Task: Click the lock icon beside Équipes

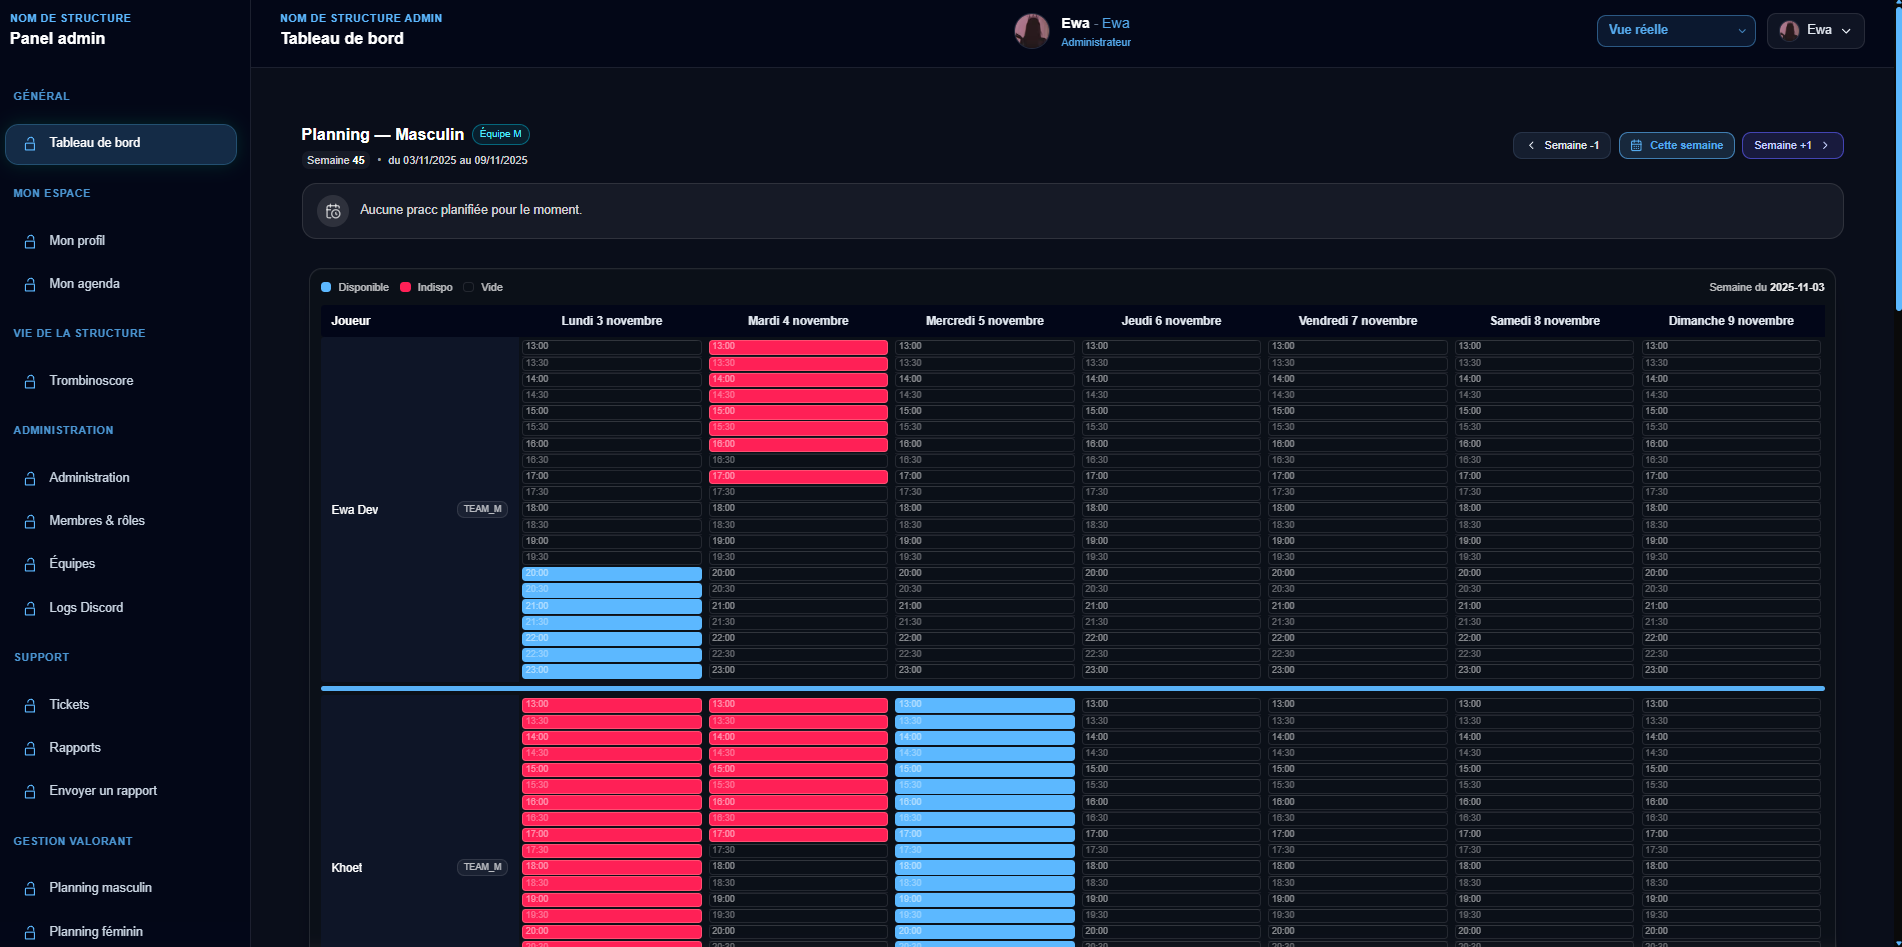Action: pos(30,564)
